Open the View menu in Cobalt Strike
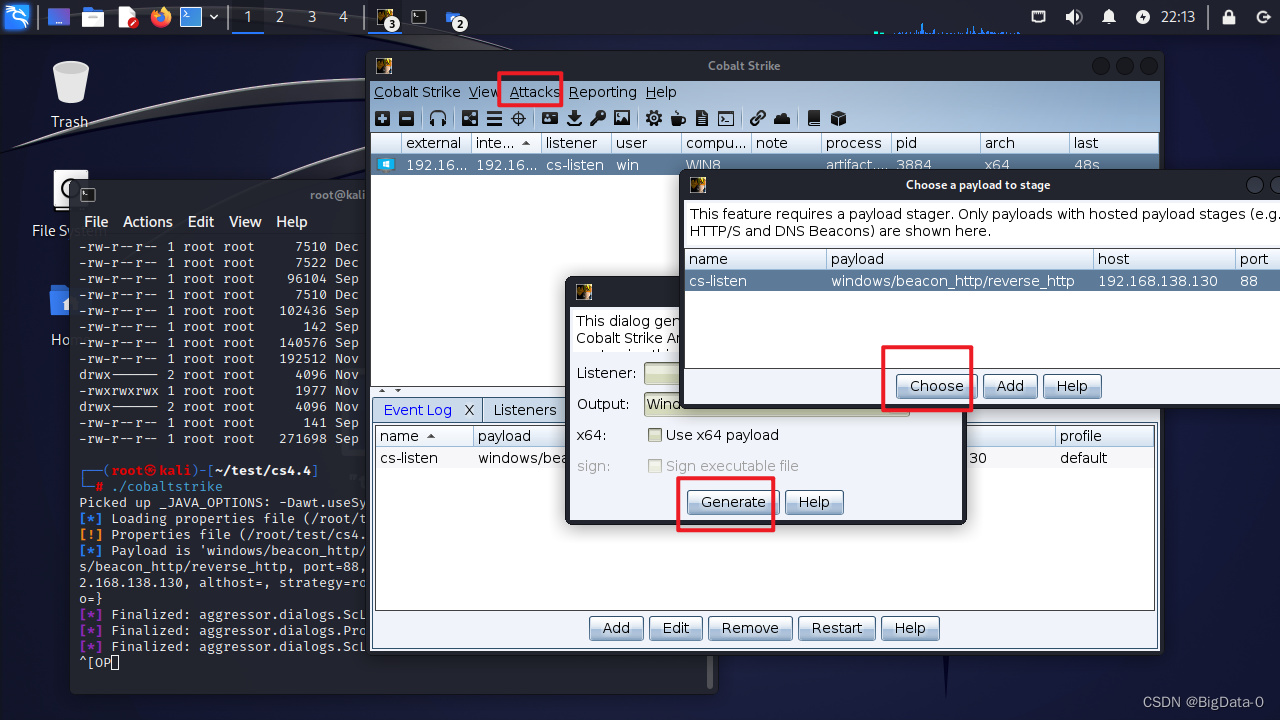1280x720 pixels. pos(483,92)
